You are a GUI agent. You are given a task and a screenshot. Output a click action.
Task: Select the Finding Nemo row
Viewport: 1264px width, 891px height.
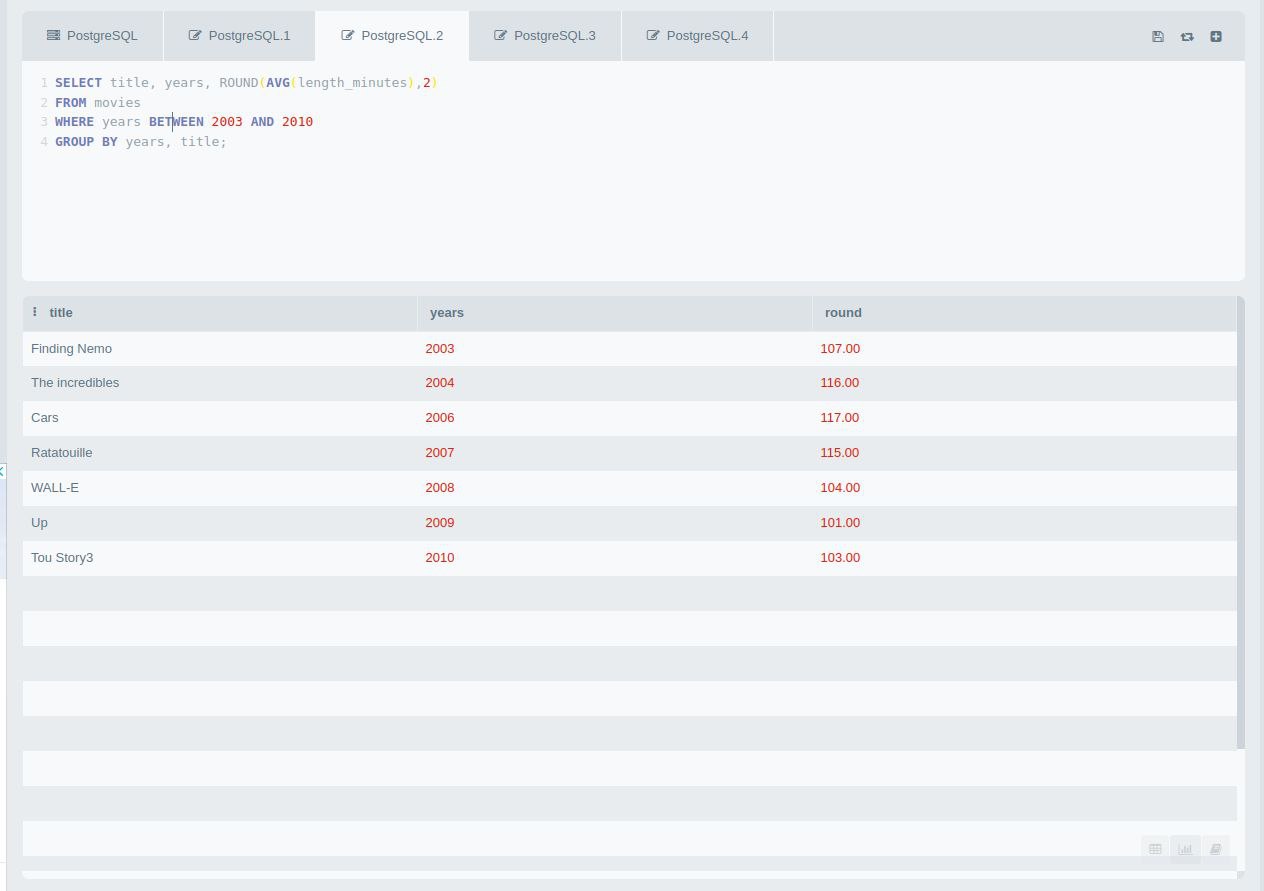pyautogui.click(x=630, y=348)
